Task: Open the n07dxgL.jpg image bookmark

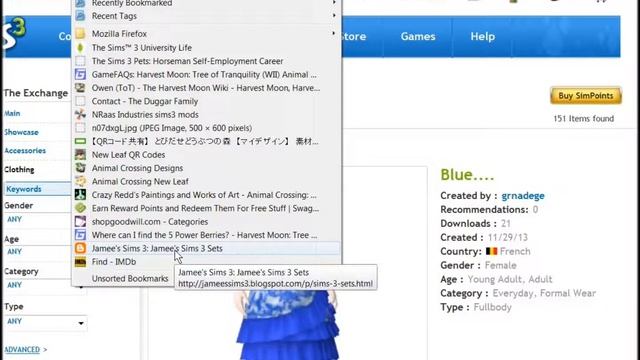Action: pos(172,128)
